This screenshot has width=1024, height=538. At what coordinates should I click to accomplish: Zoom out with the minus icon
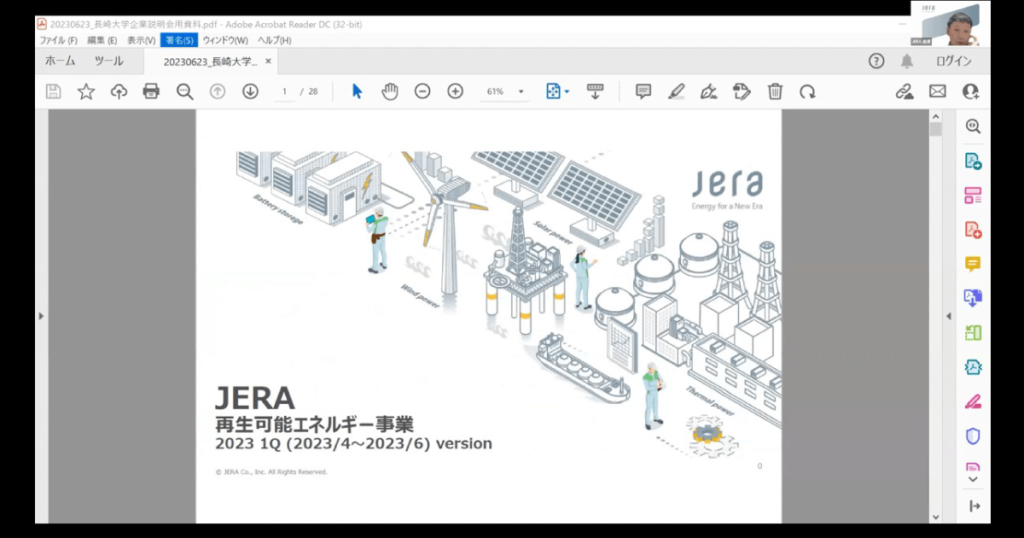pyautogui.click(x=423, y=91)
